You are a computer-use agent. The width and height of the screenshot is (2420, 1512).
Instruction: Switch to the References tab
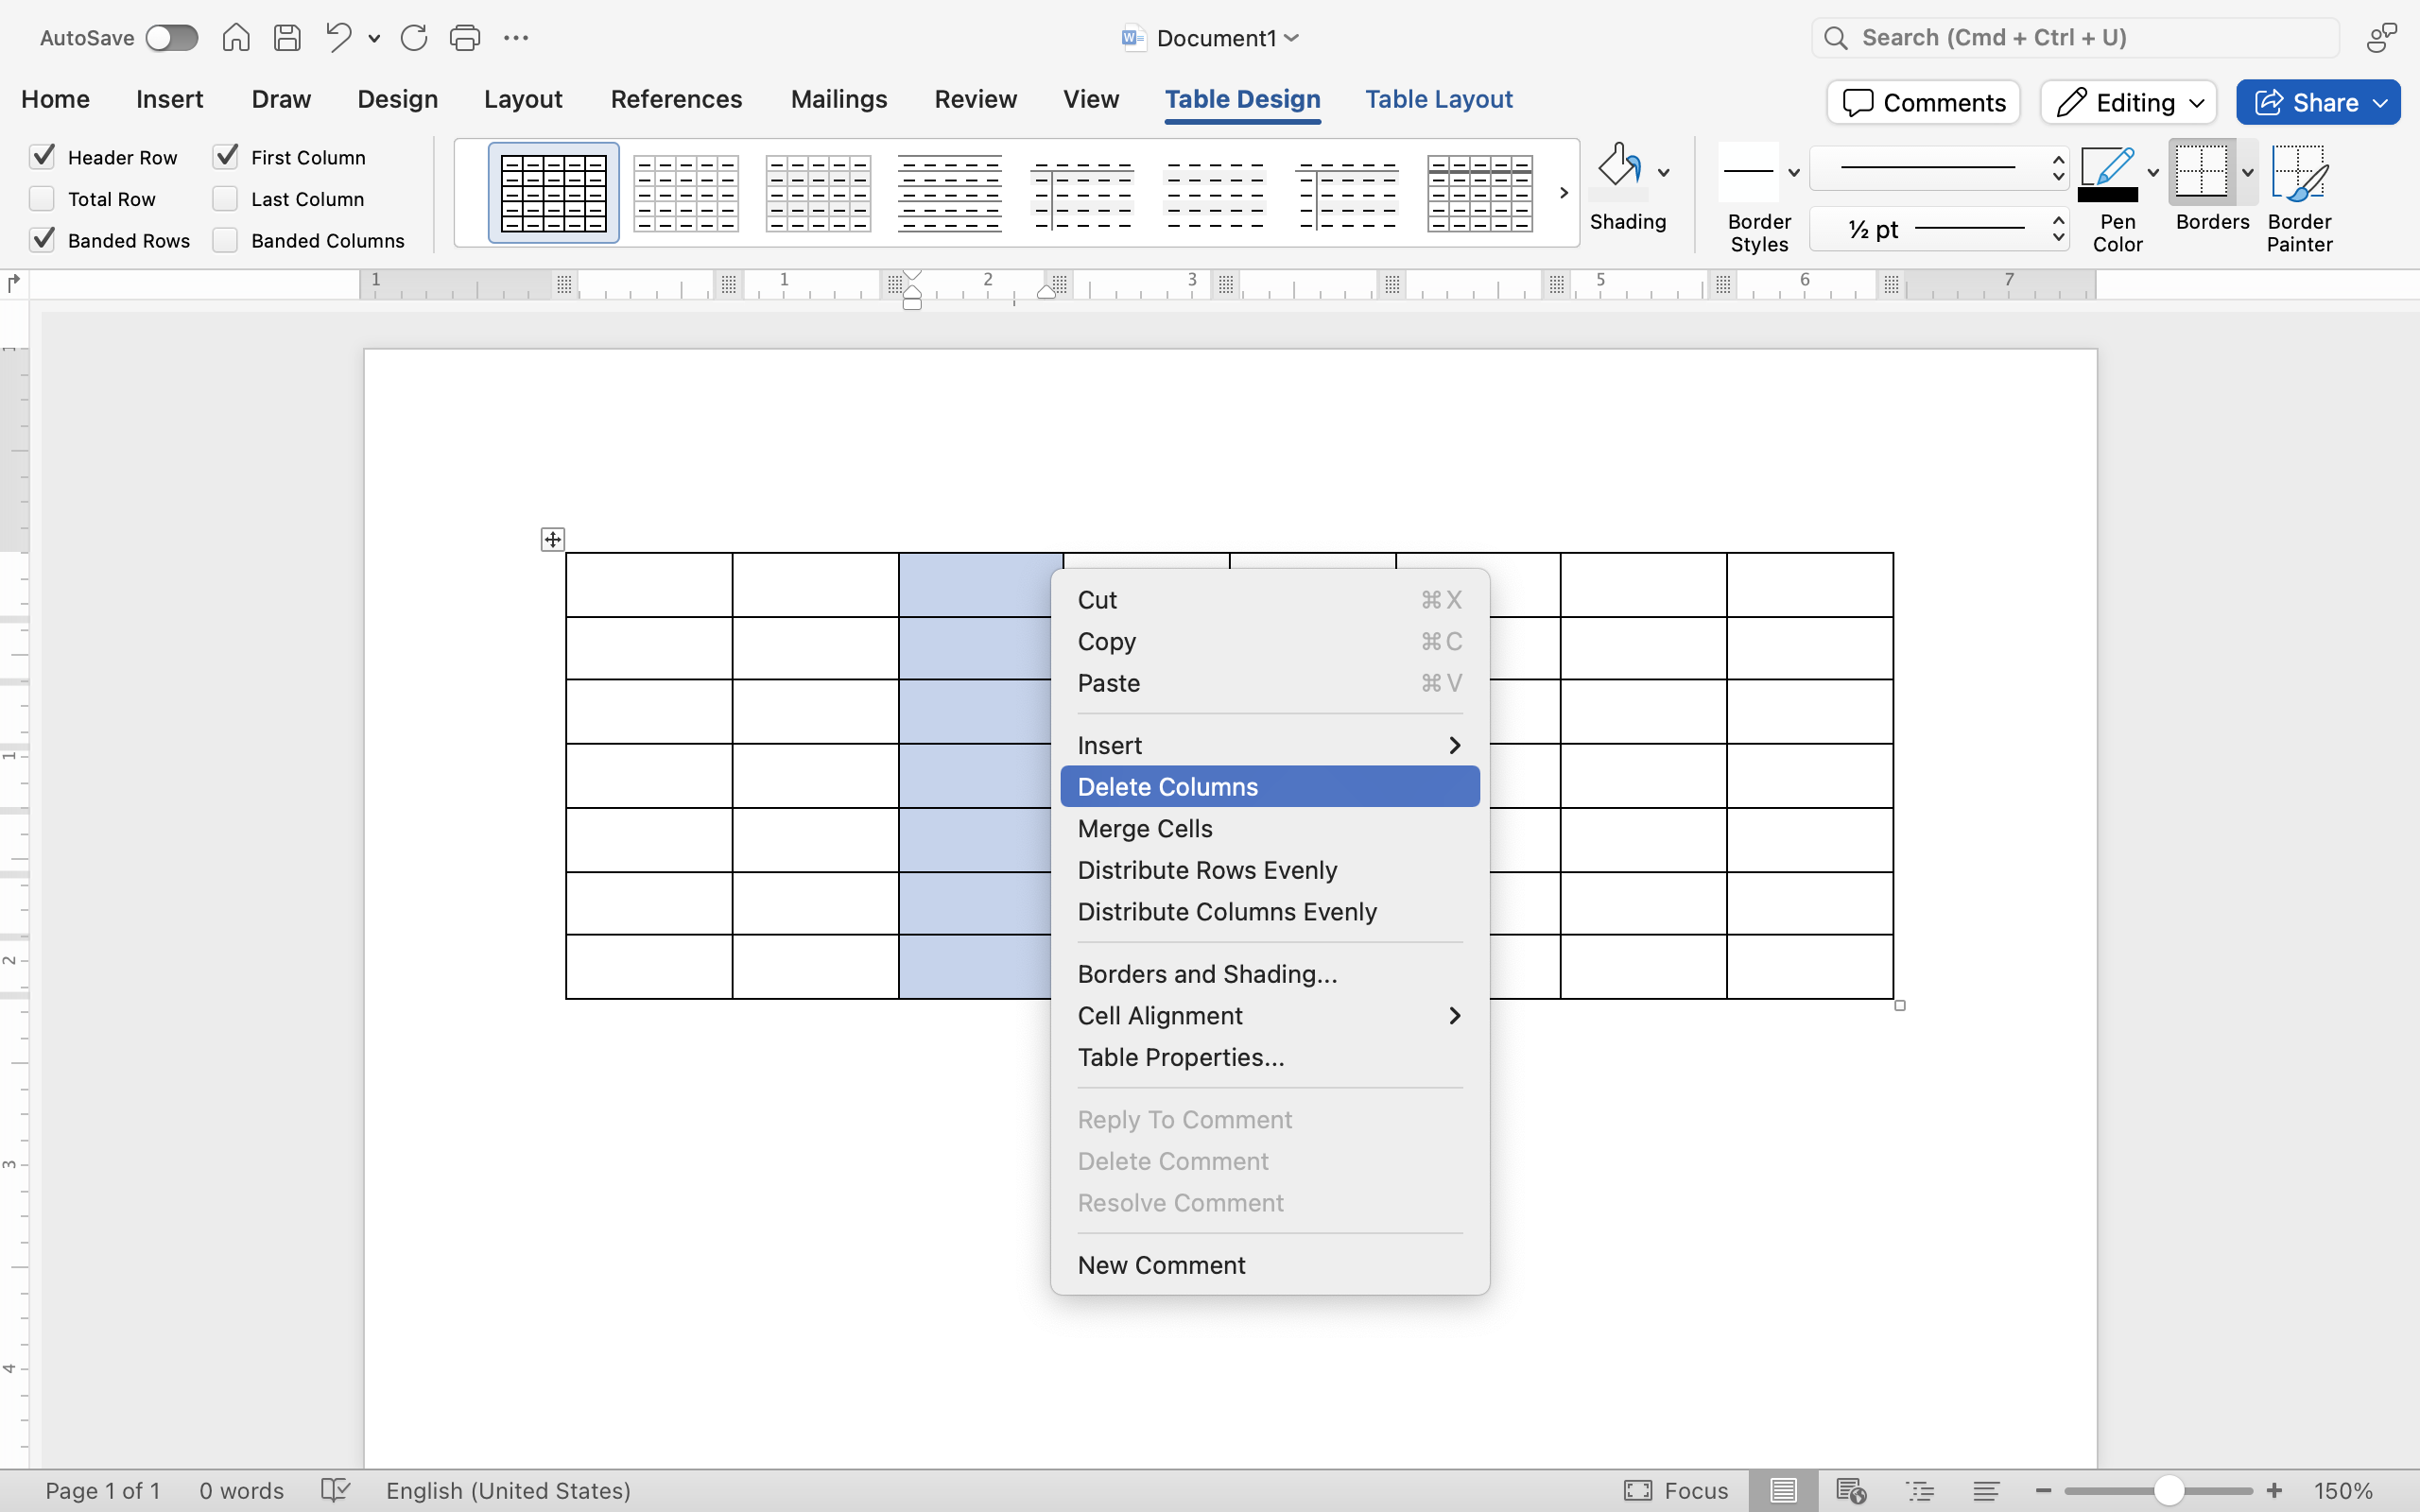tap(676, 99)
